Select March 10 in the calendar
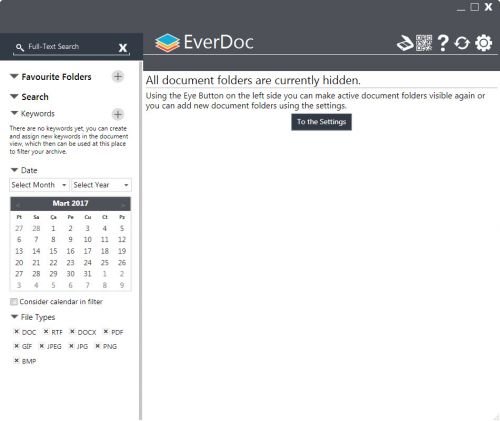The image size is (500, 421). coord(88,239)
